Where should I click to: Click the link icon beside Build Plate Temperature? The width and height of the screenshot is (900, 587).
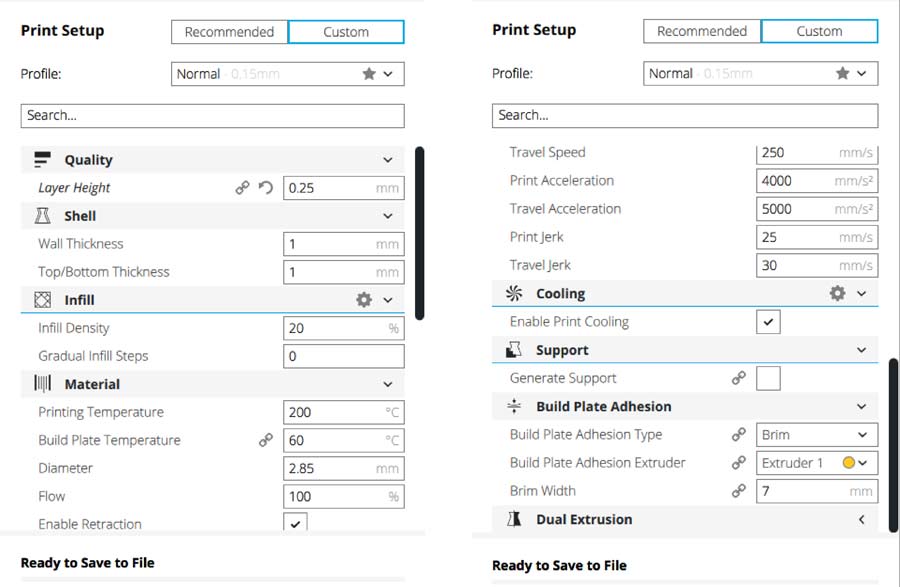[x=266, y=440]
